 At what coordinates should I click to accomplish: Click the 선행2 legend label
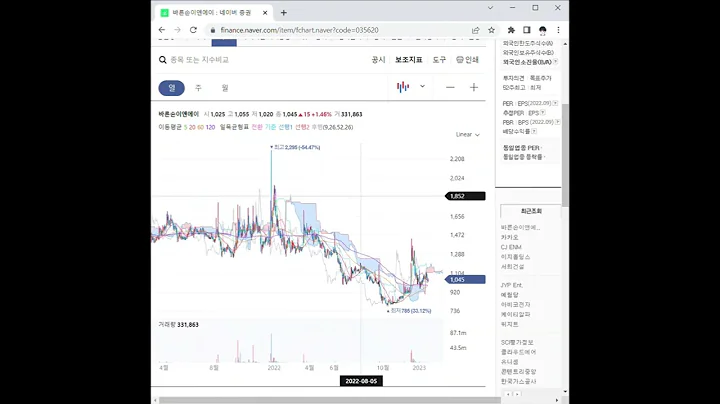[302, 127]
